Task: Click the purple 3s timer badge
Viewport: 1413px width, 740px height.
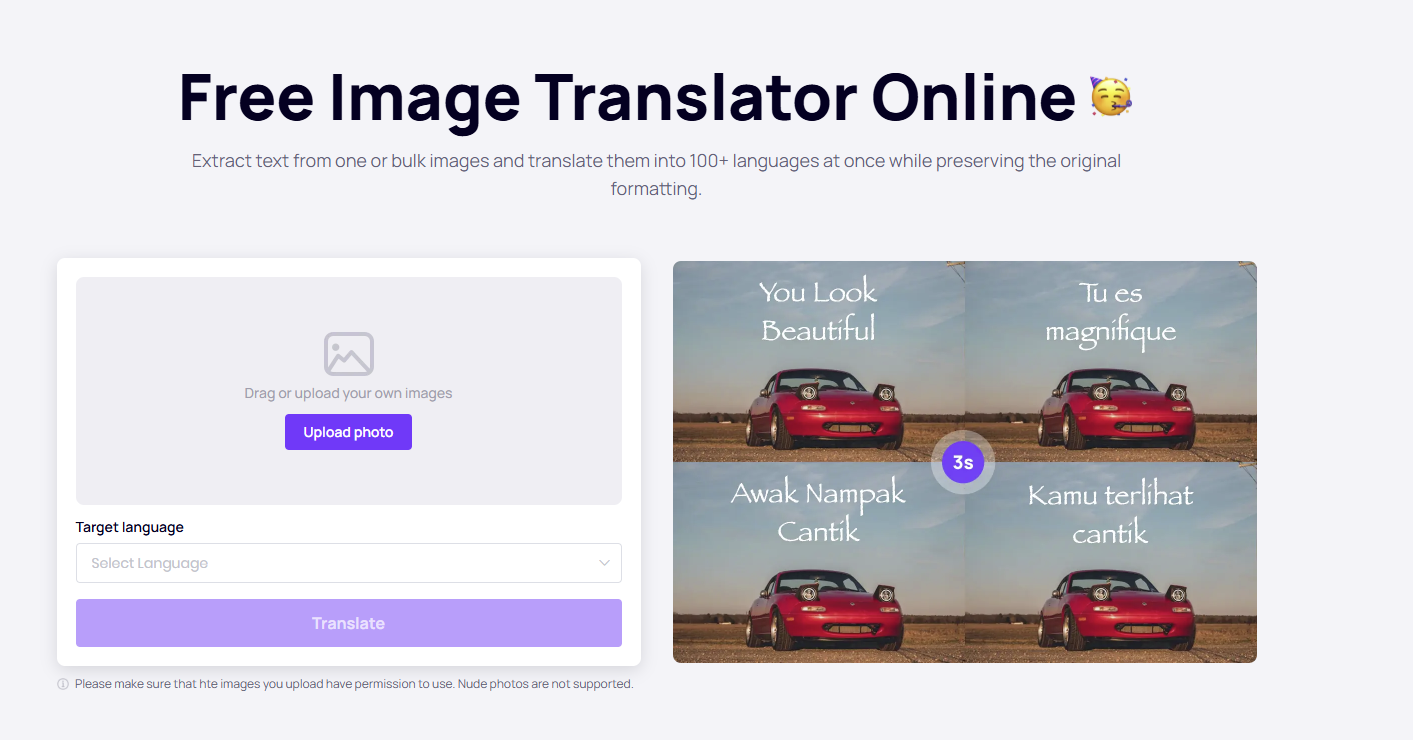Action: coord(962,463)
